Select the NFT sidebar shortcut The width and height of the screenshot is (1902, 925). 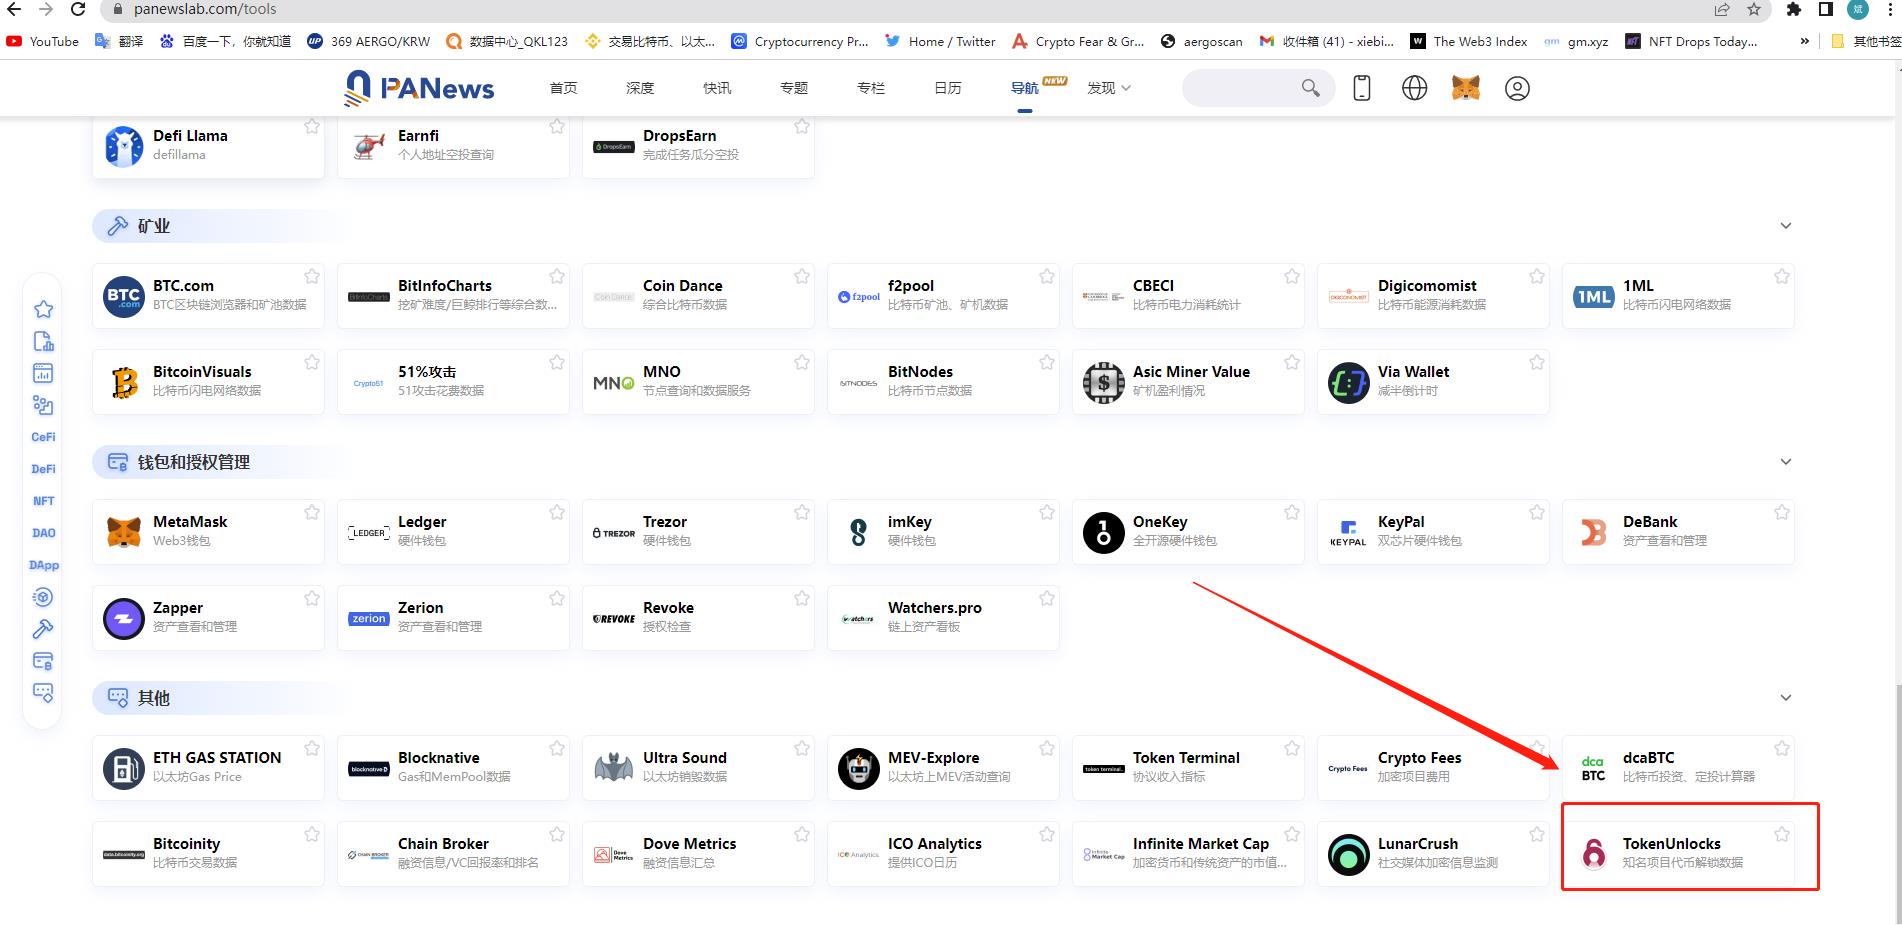click(44, 501)
